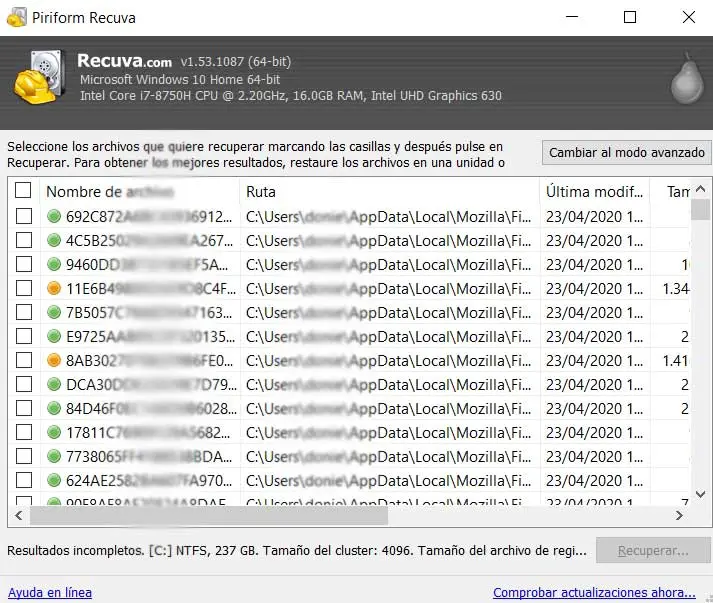Tick the select-all checkbox in header row

23,190
